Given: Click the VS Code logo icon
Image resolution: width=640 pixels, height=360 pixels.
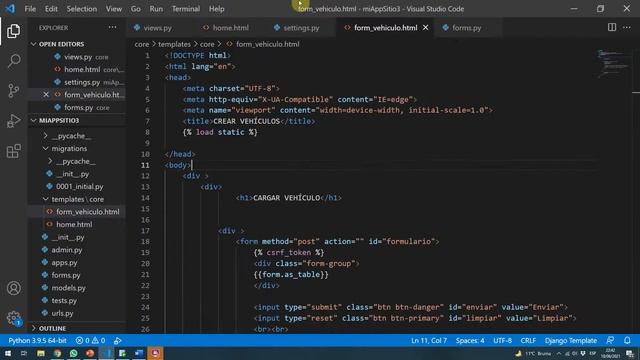Looking at the screenshot, I should pyautogui.click(x=10, y=9).
